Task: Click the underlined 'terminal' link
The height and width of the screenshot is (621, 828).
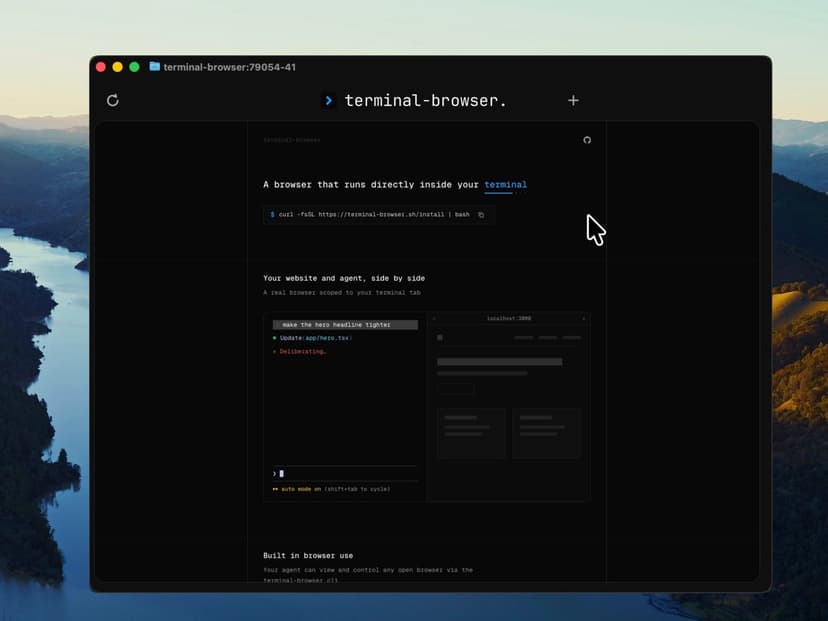Action: 505,185
